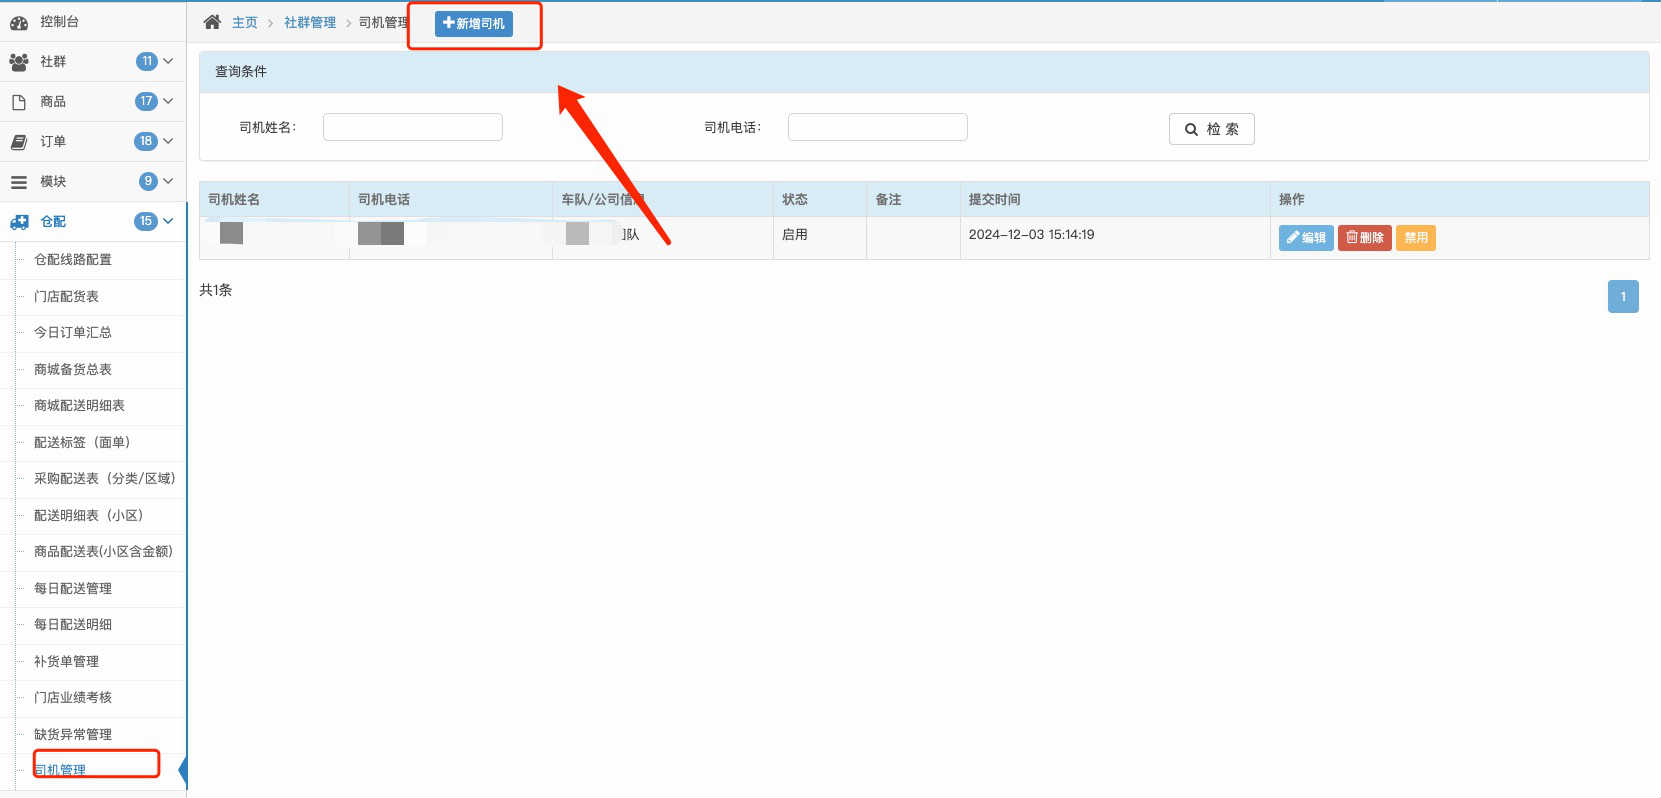Expand the 模块 menu chevron

click(168, 181)
